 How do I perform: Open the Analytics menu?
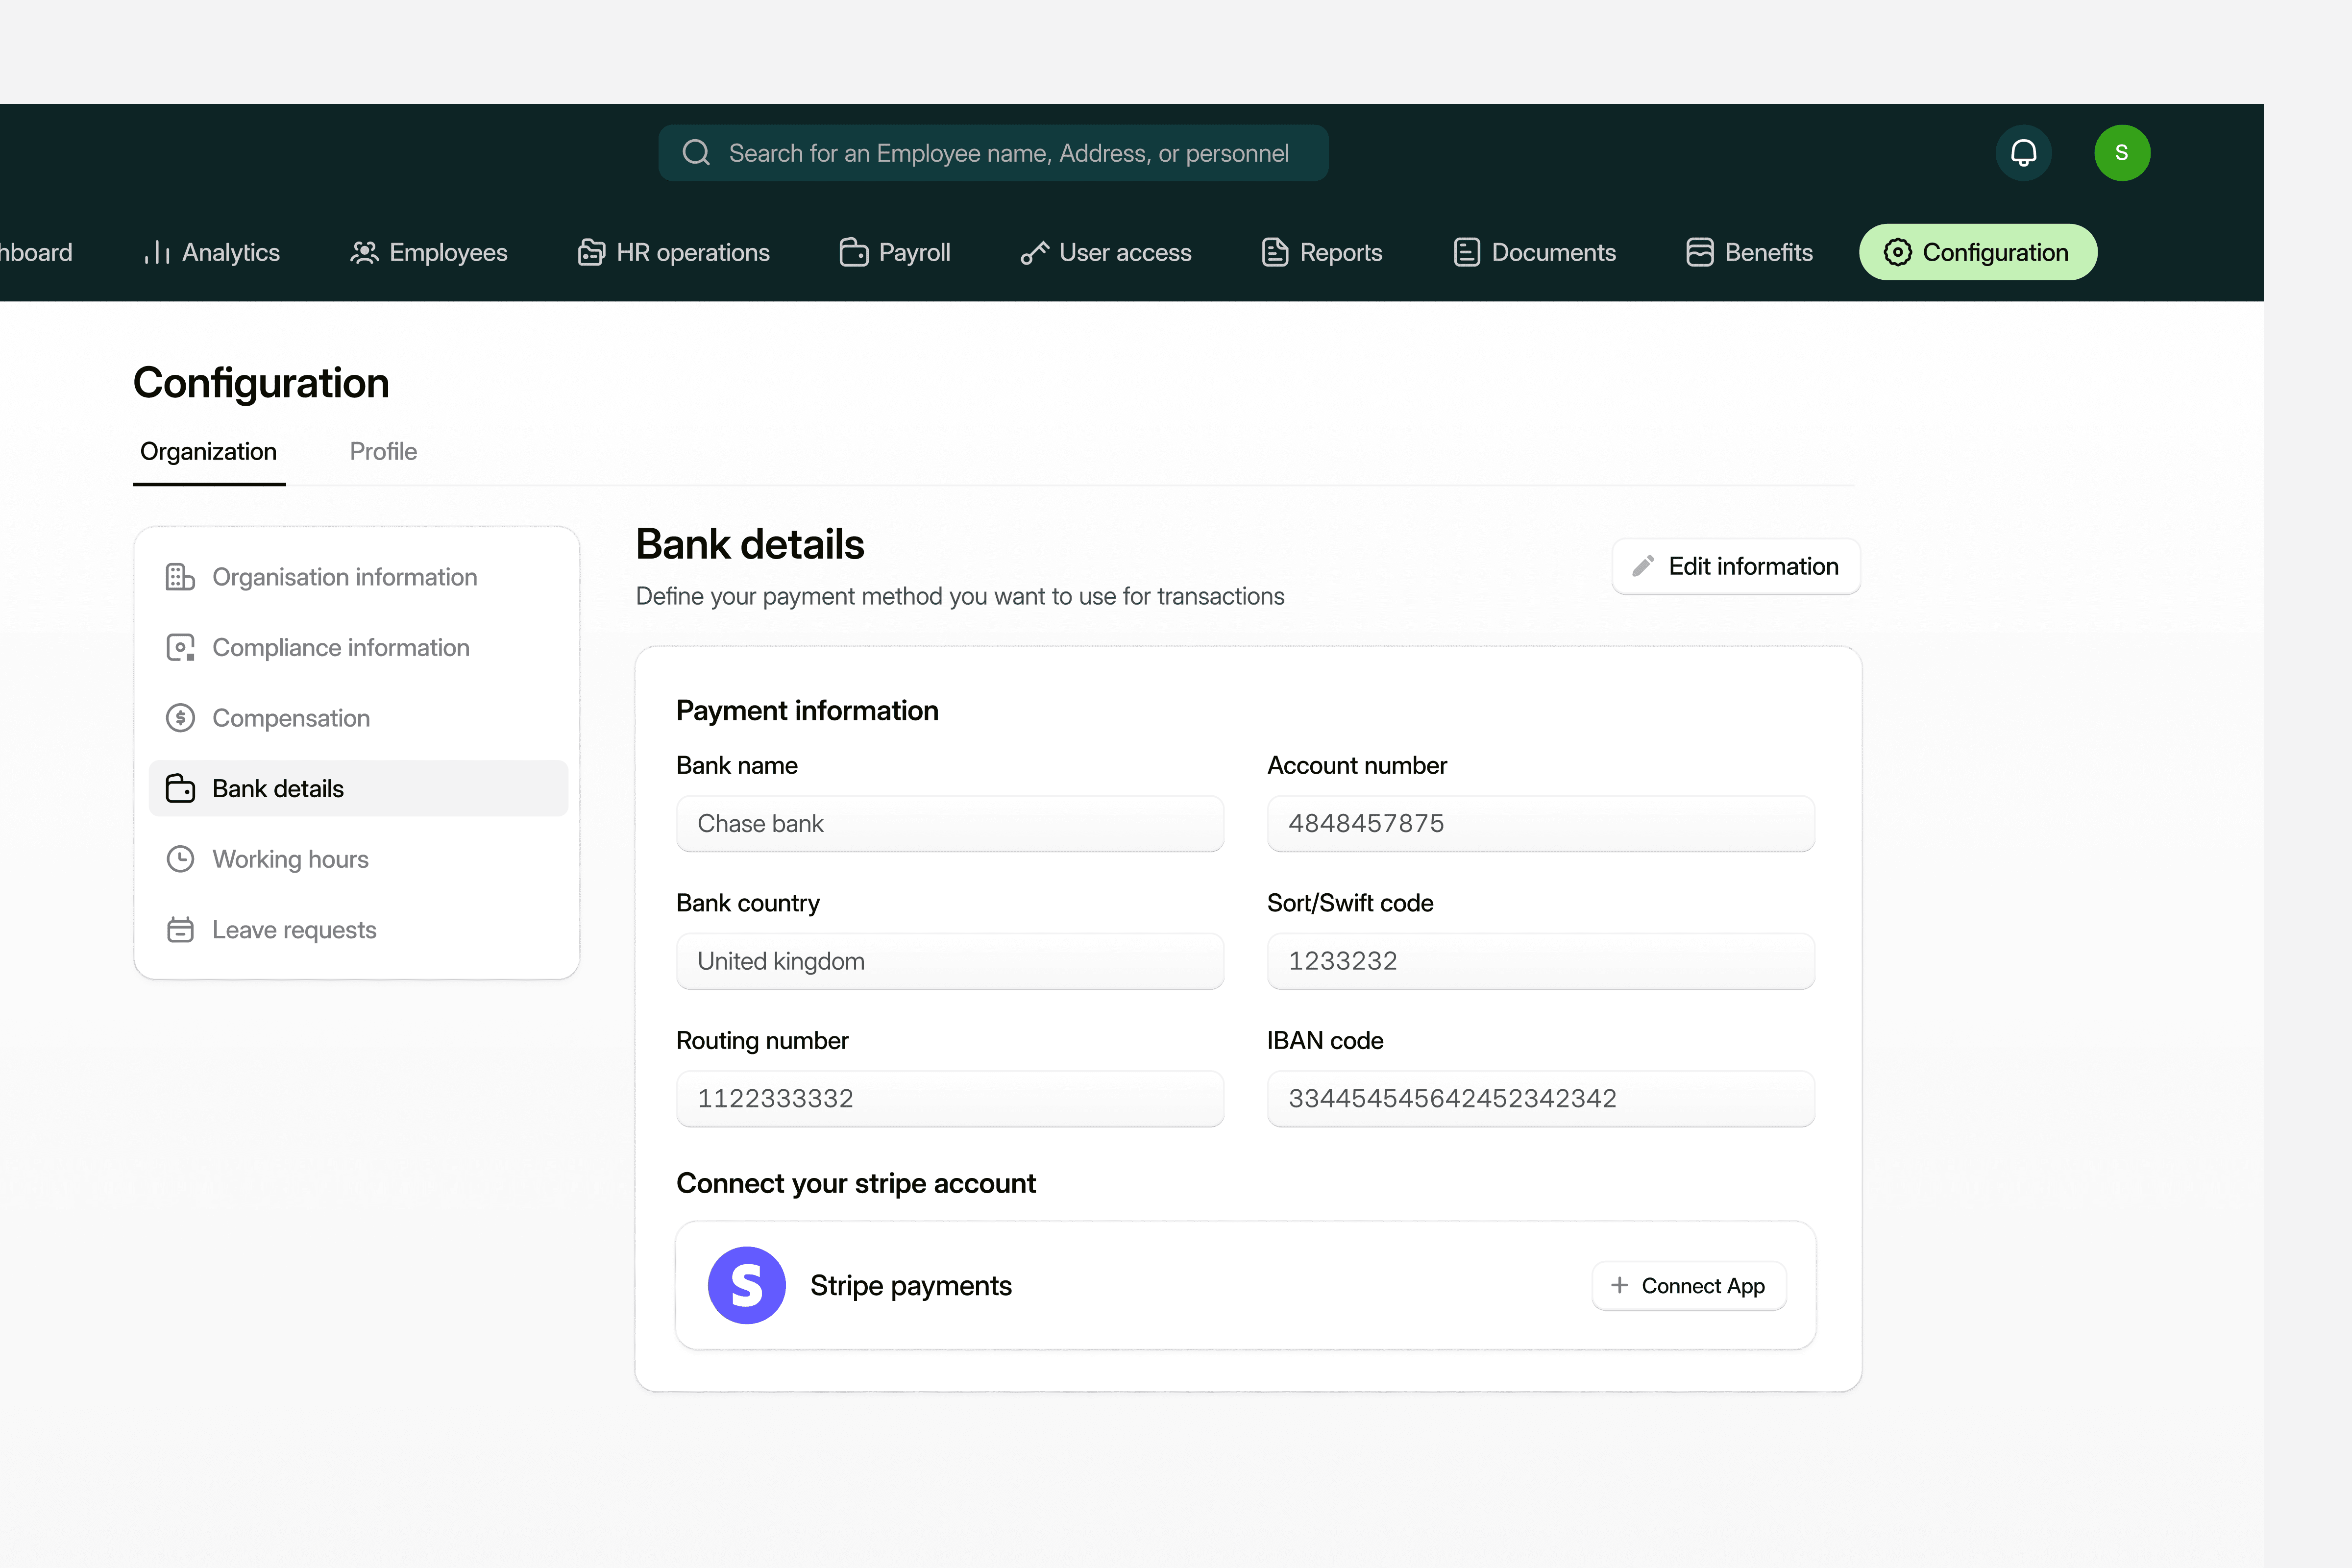click(x=211, y=253)
